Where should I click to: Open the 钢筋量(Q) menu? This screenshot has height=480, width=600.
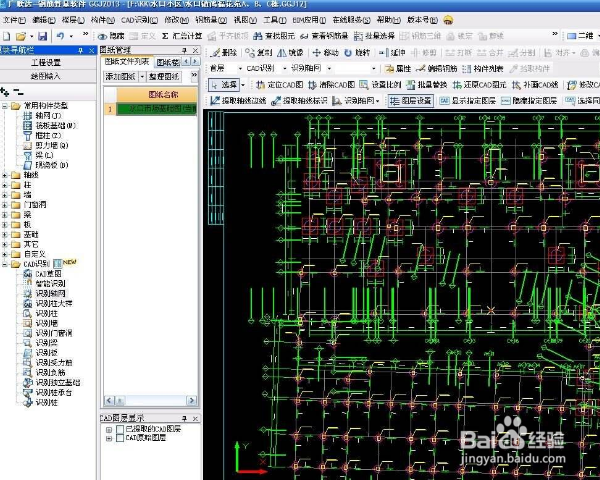click(211, 20)
